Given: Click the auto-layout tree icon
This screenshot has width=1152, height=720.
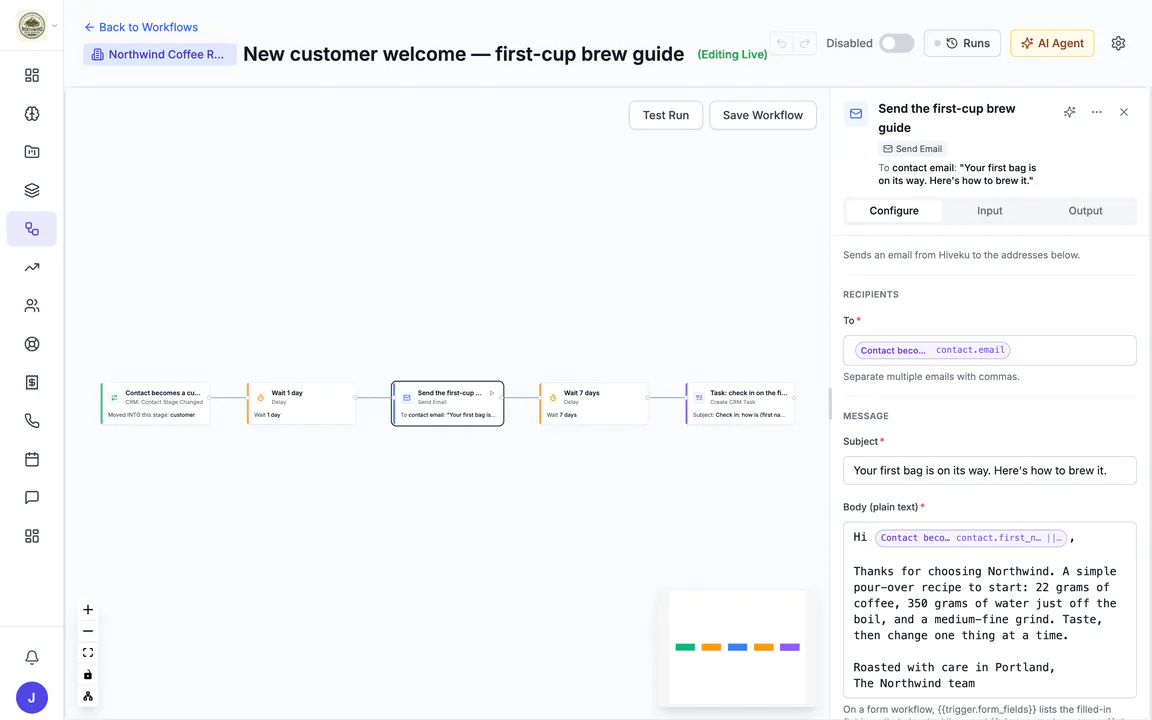Looking at the screenshot, I should [x=87, y=696].
